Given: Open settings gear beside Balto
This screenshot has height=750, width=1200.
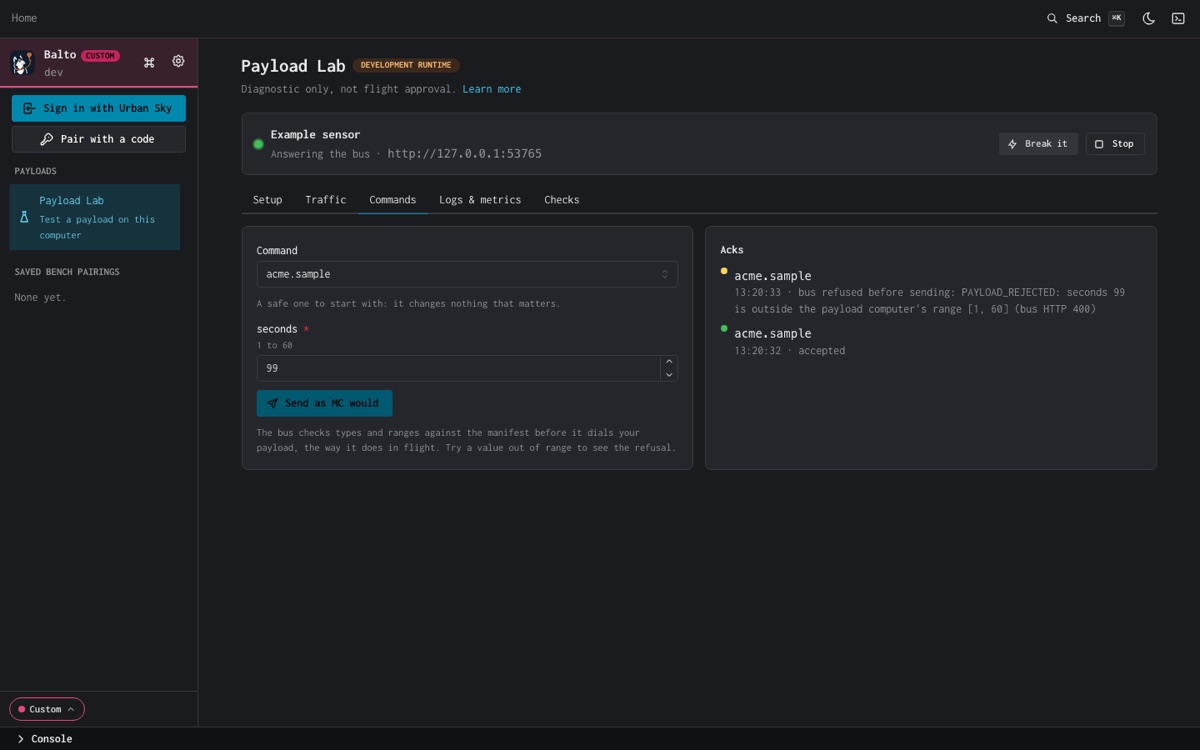Looking at the screenshot, I should pyautogui.click(x=178, y=61).
